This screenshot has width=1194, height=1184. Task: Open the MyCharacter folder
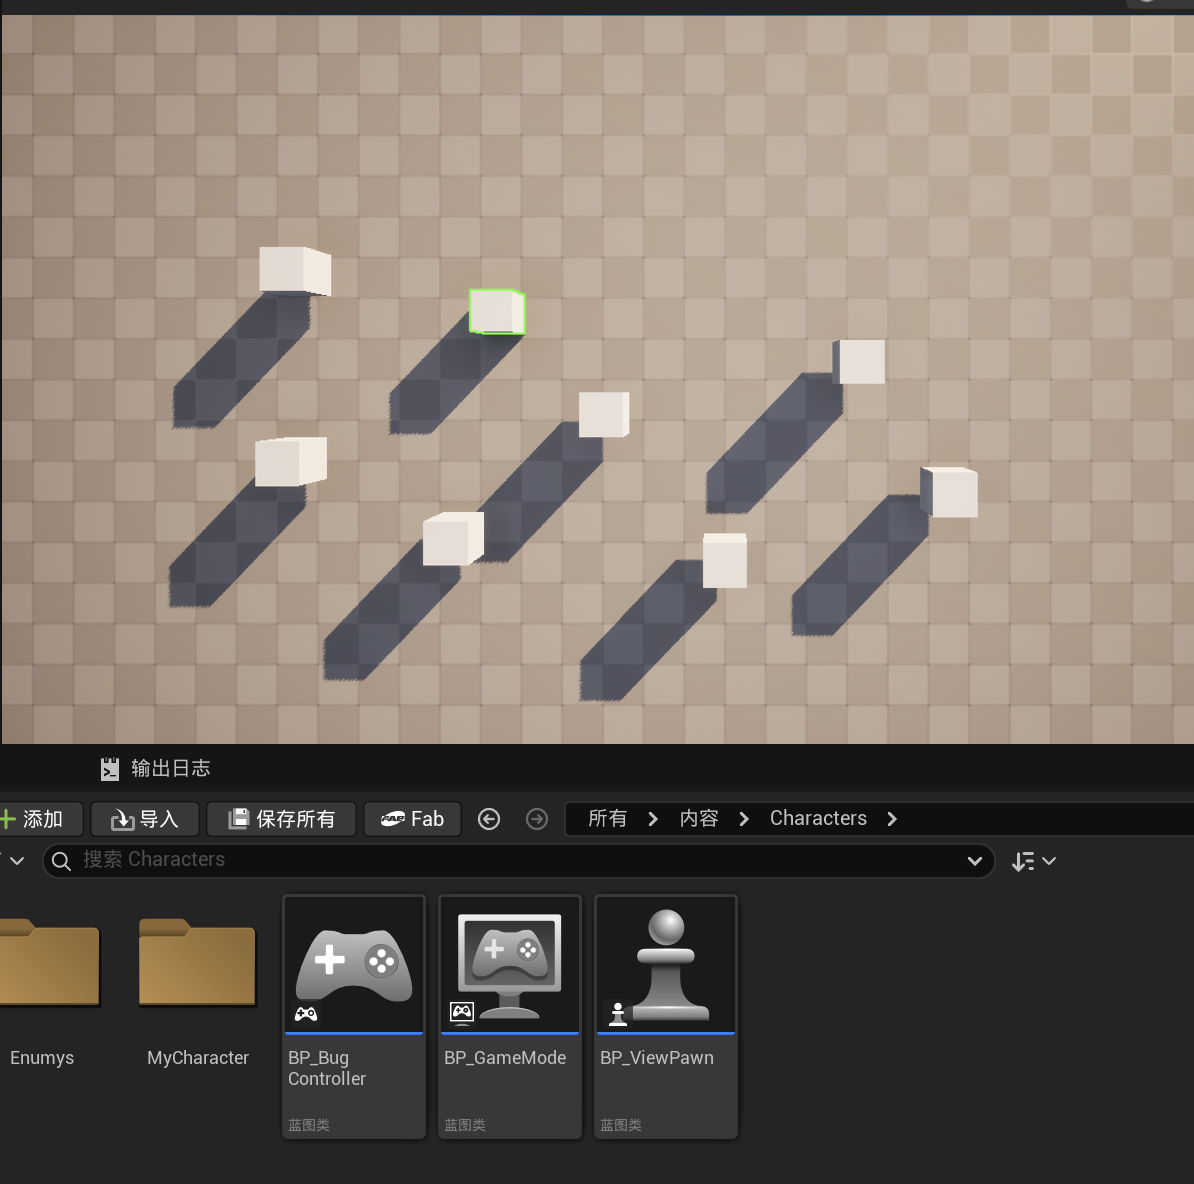click(x=197, y=965)
